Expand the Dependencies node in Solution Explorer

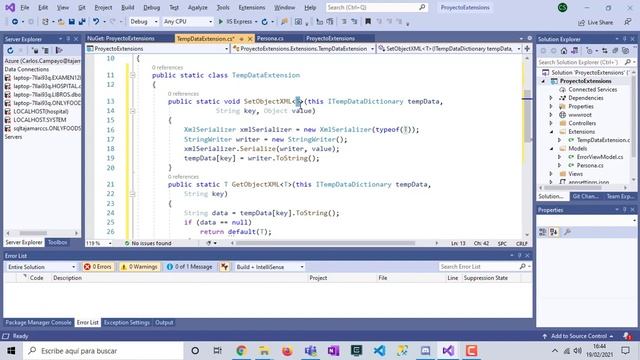coord(551,98)
